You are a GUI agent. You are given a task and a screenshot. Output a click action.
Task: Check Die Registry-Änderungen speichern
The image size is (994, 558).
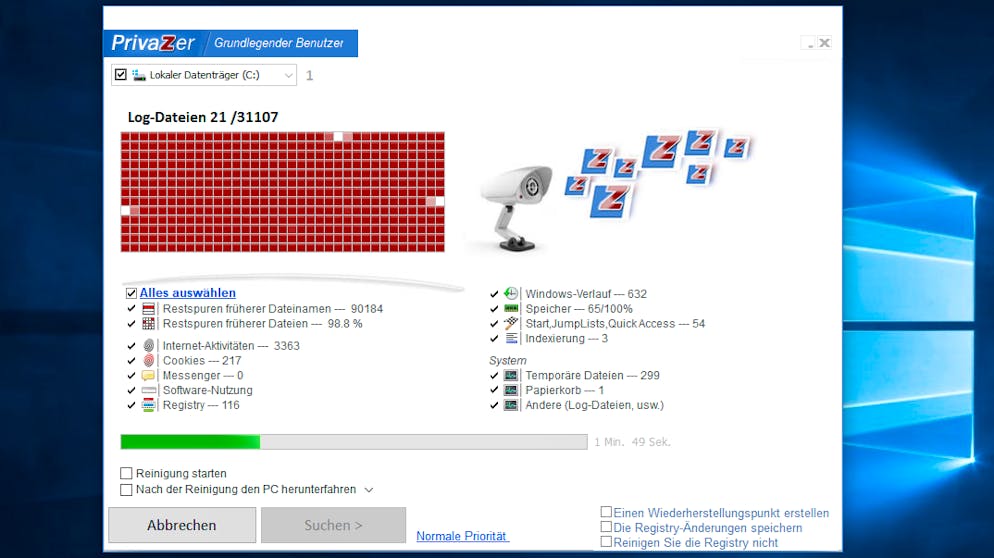(606, 527)
